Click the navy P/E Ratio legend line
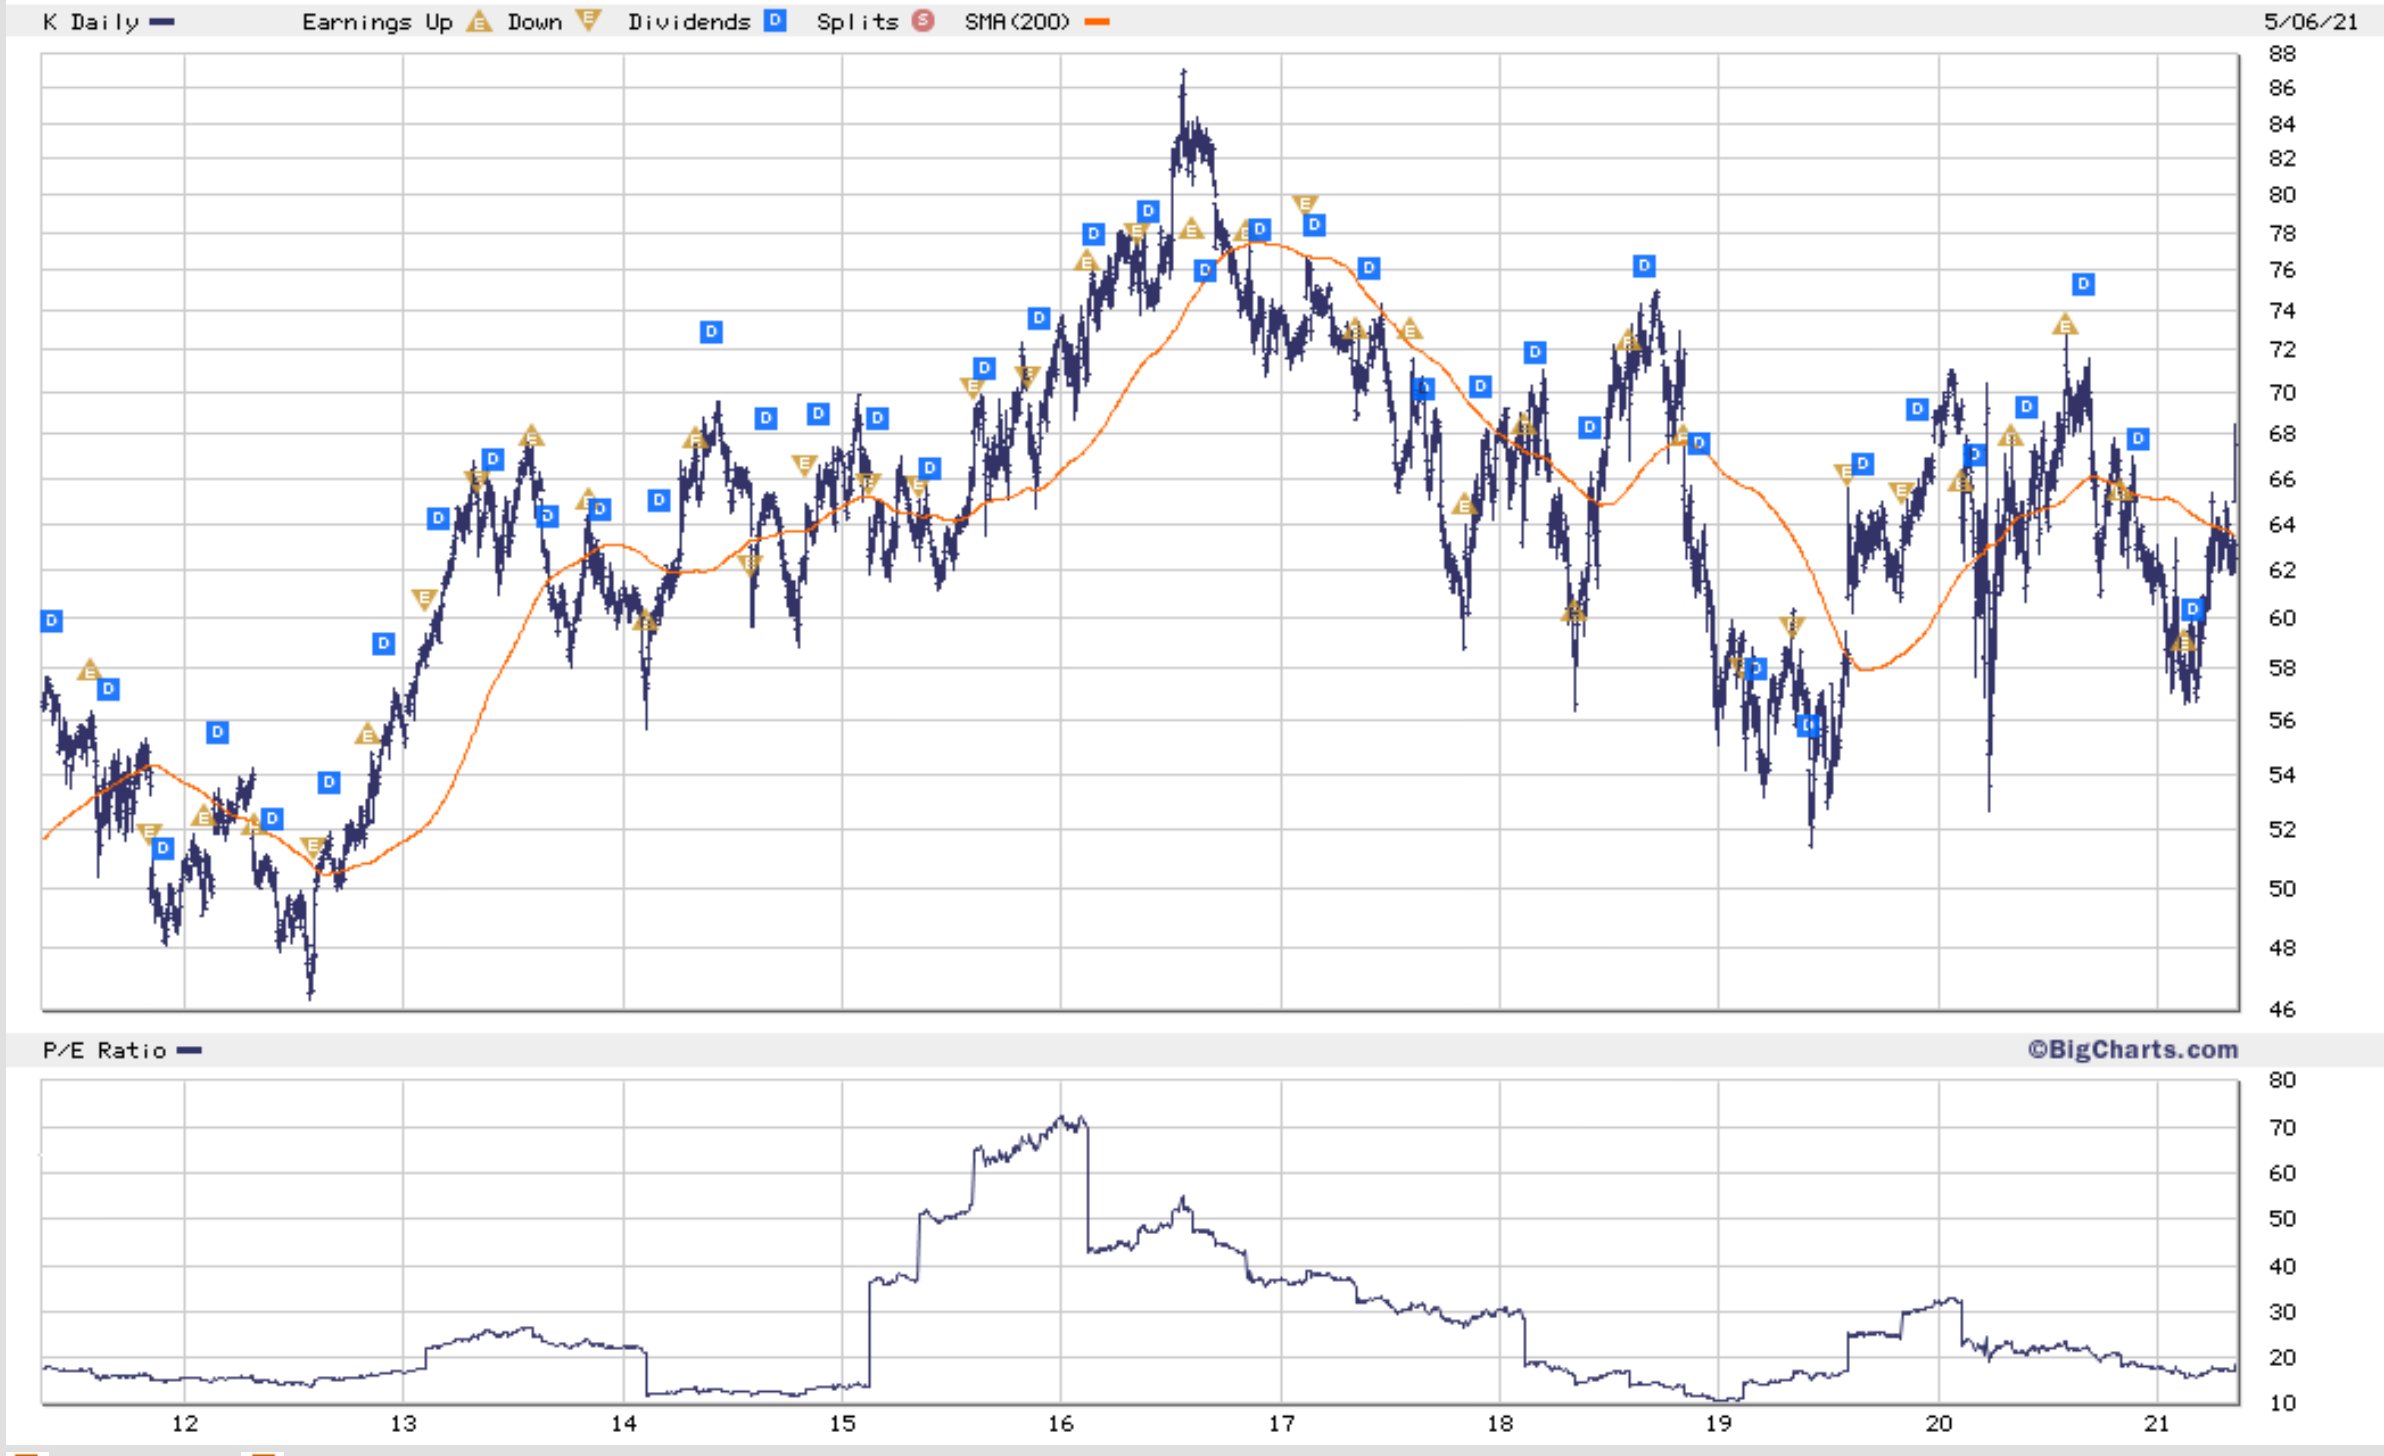Screen dimensions: 2384x1456 coord(189,1050)
